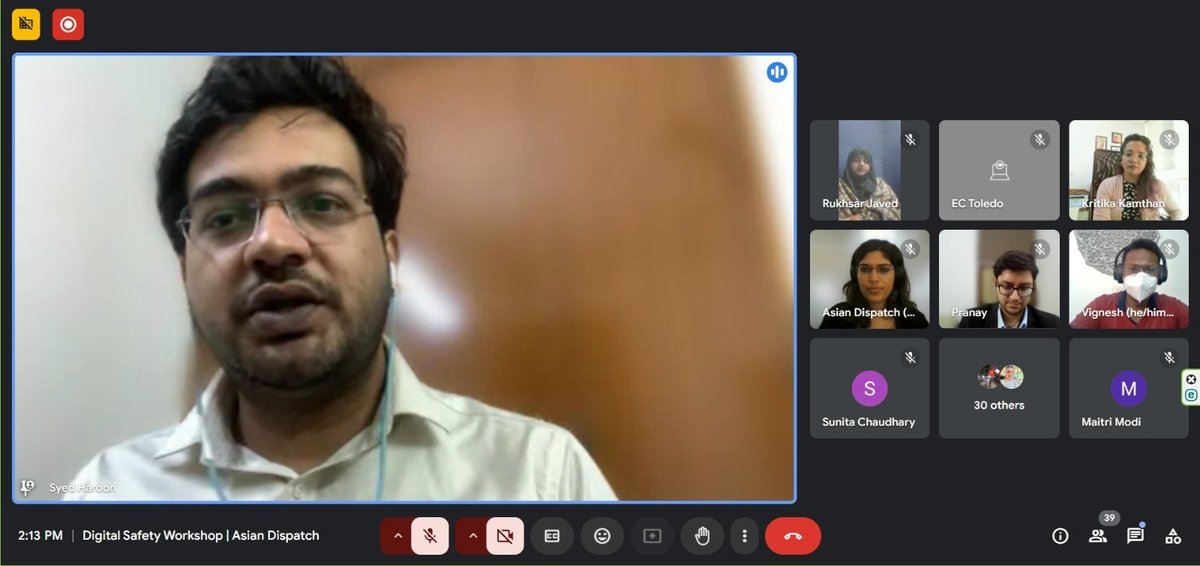Click the purple M avatar of Maitri
The image size is (1200, 566).
[1128, 388]
